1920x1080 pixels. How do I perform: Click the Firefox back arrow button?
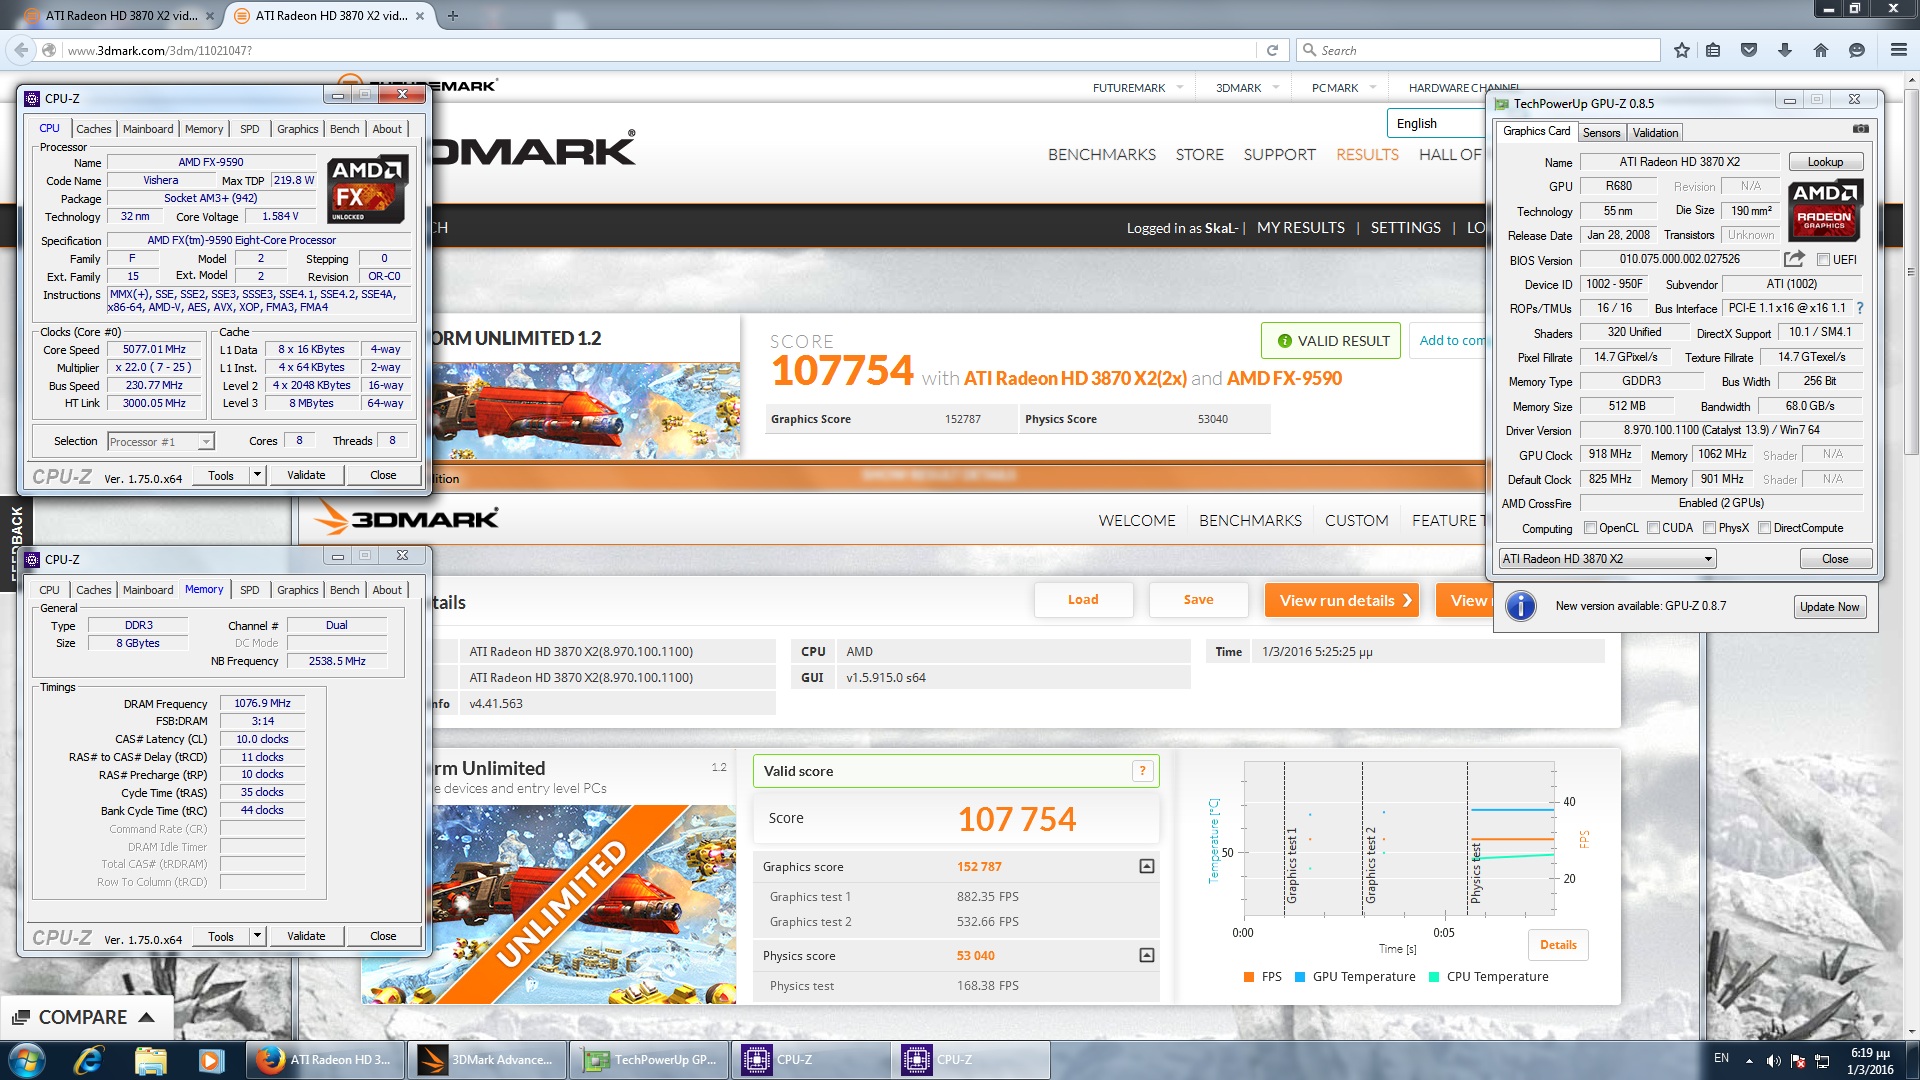click(21, 50)
